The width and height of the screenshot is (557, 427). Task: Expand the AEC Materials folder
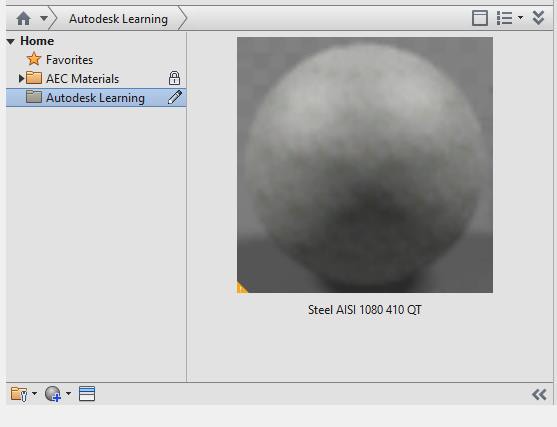pos(21,78)
